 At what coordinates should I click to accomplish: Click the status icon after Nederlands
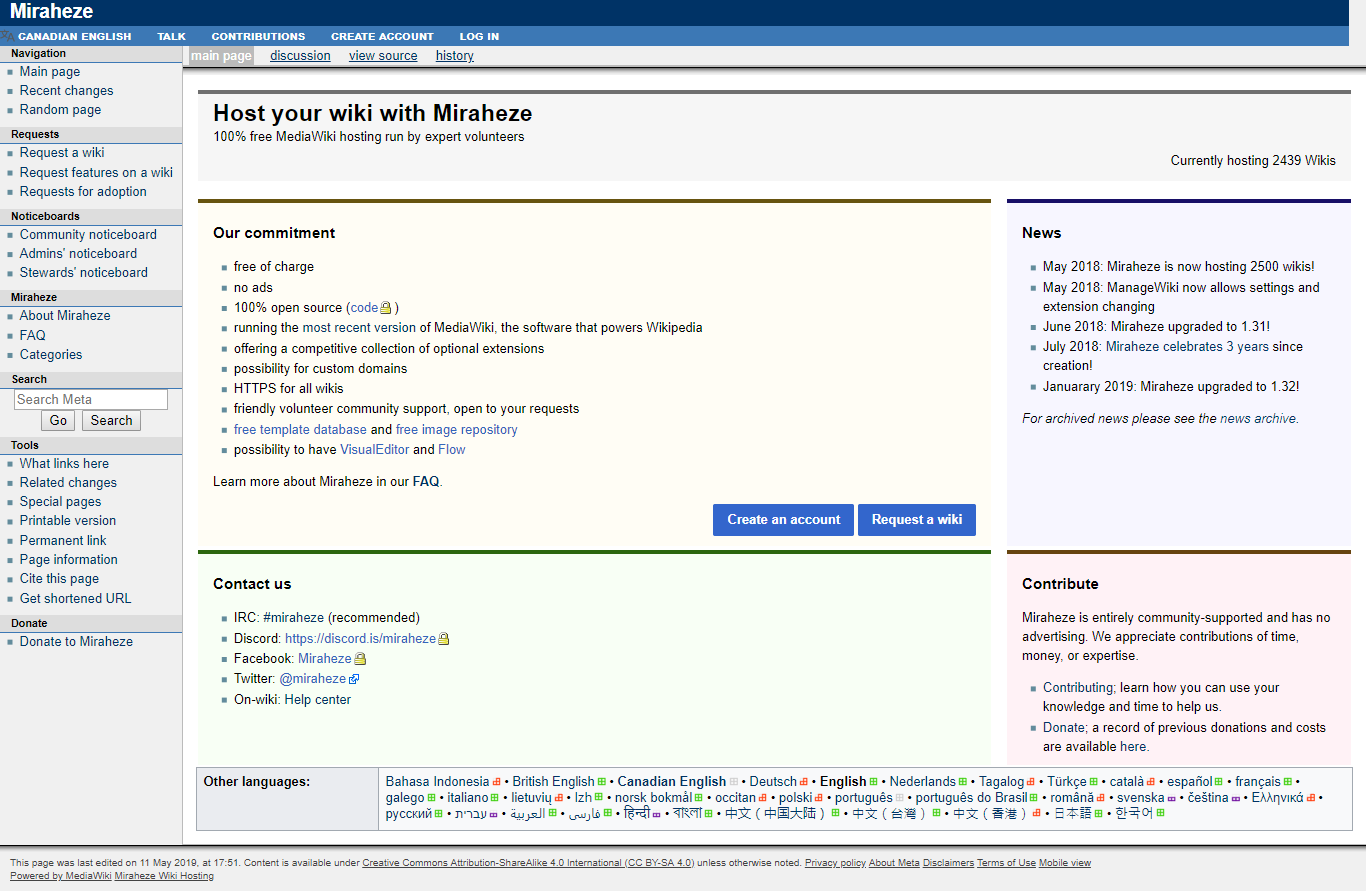click(963, 782)
